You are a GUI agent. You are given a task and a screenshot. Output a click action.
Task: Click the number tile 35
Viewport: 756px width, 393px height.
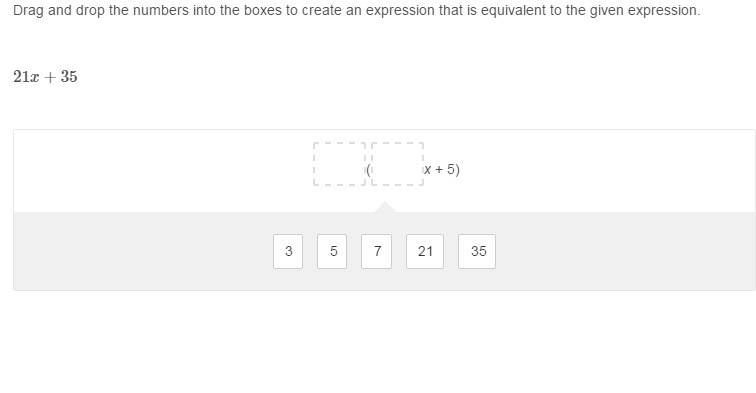(x=477, y=251)
